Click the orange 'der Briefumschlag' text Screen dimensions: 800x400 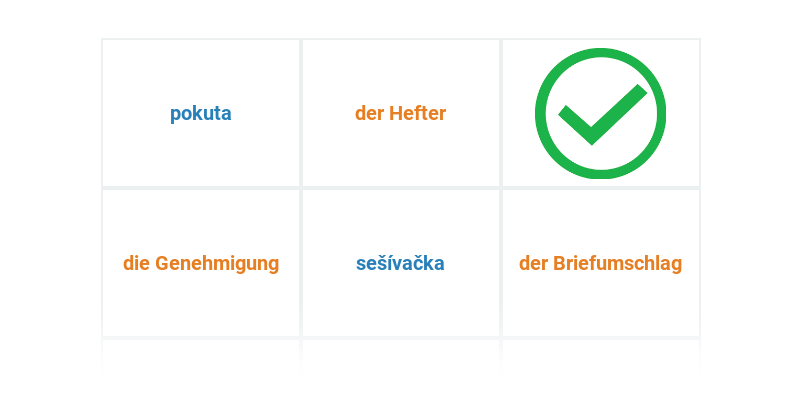pos(601,263)
